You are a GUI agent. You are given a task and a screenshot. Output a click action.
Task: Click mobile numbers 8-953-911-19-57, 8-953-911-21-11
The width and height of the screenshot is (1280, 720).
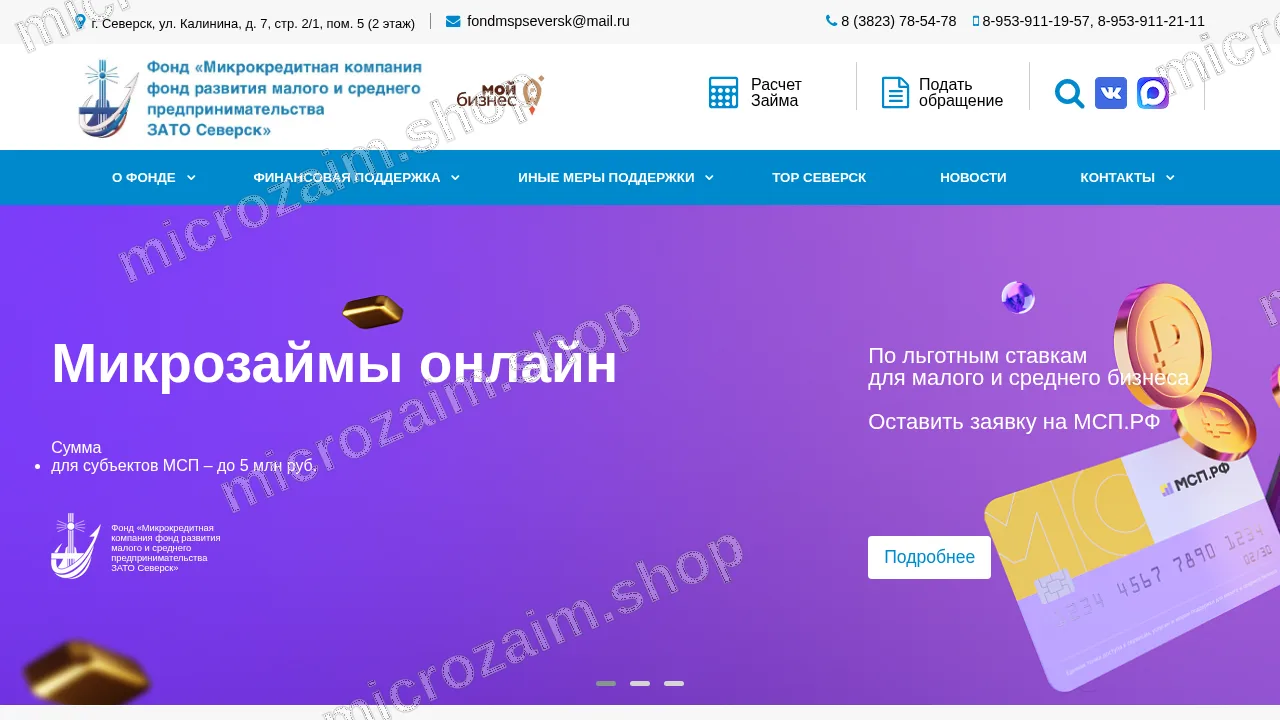[1093, 21]
